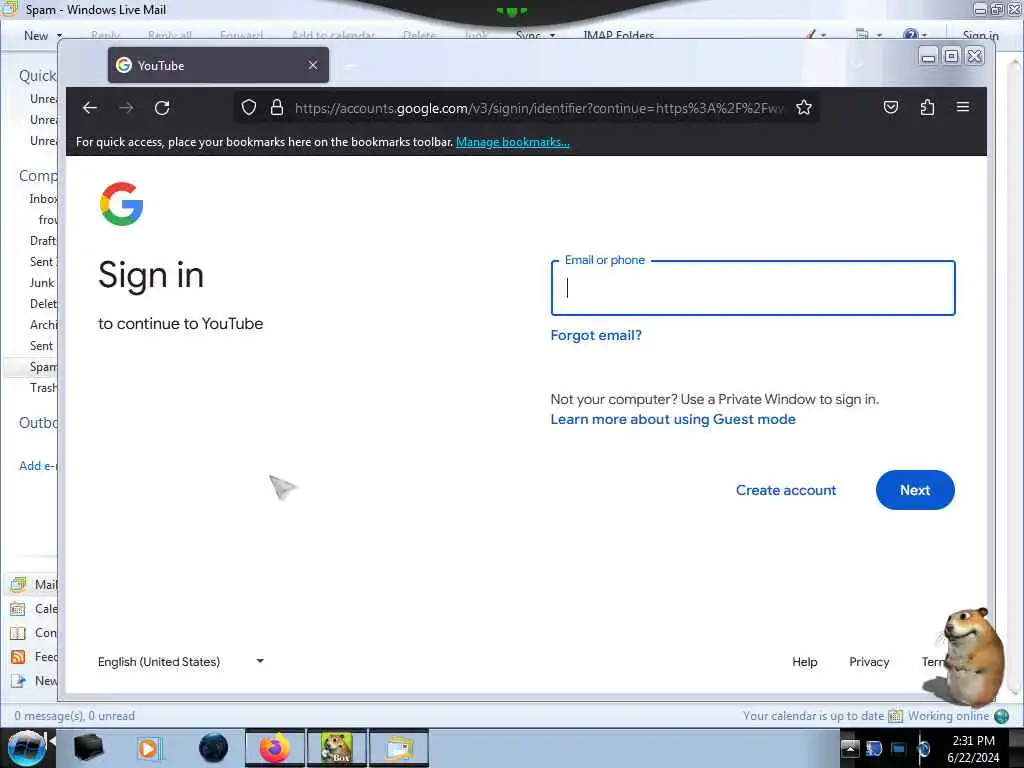Open the Privacy footer link
This screenshot has height=768, width=1024.
pyautogui.click(x=869, y=662)
